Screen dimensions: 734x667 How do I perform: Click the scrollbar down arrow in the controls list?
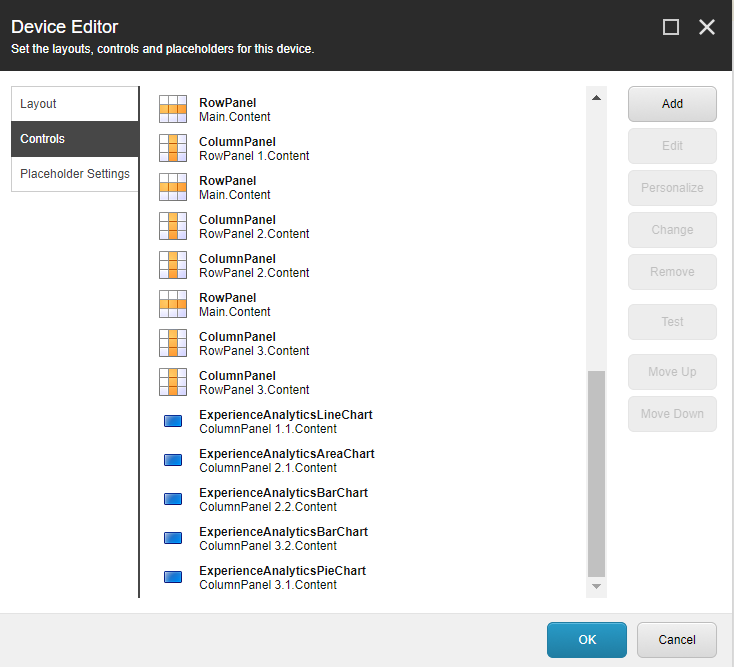(596, 586)
